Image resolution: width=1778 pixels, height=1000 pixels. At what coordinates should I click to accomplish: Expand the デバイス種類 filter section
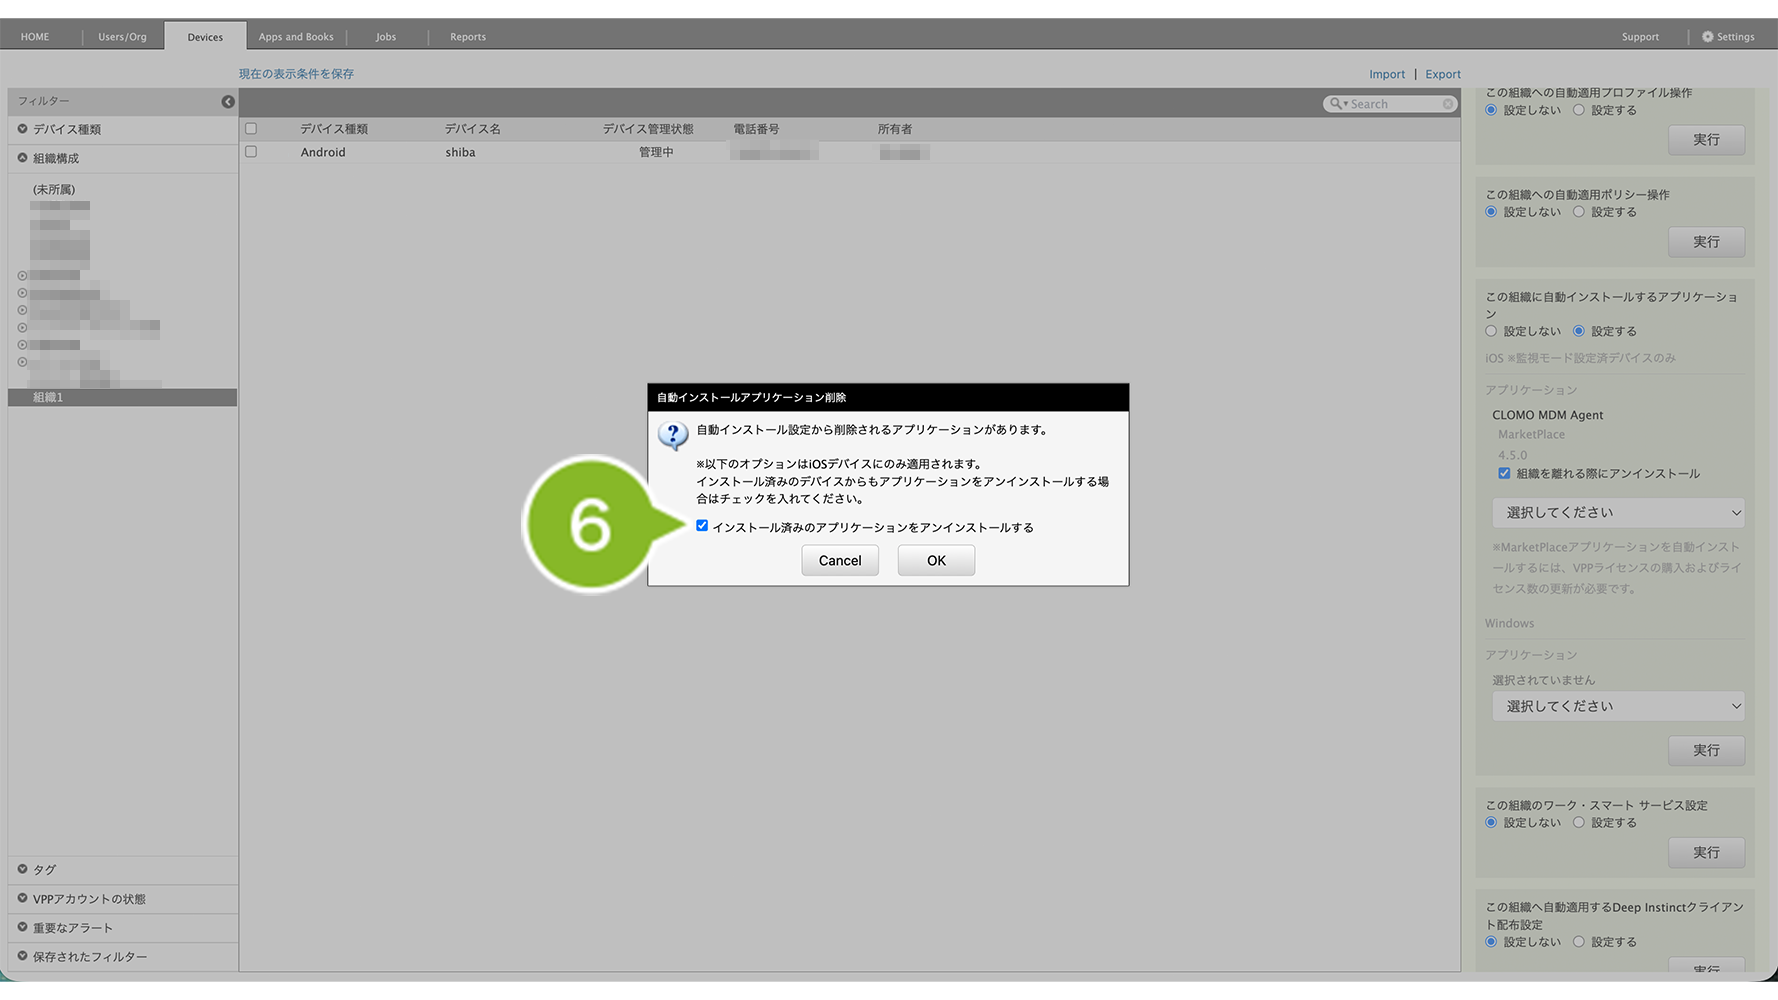tap(22, 129)
